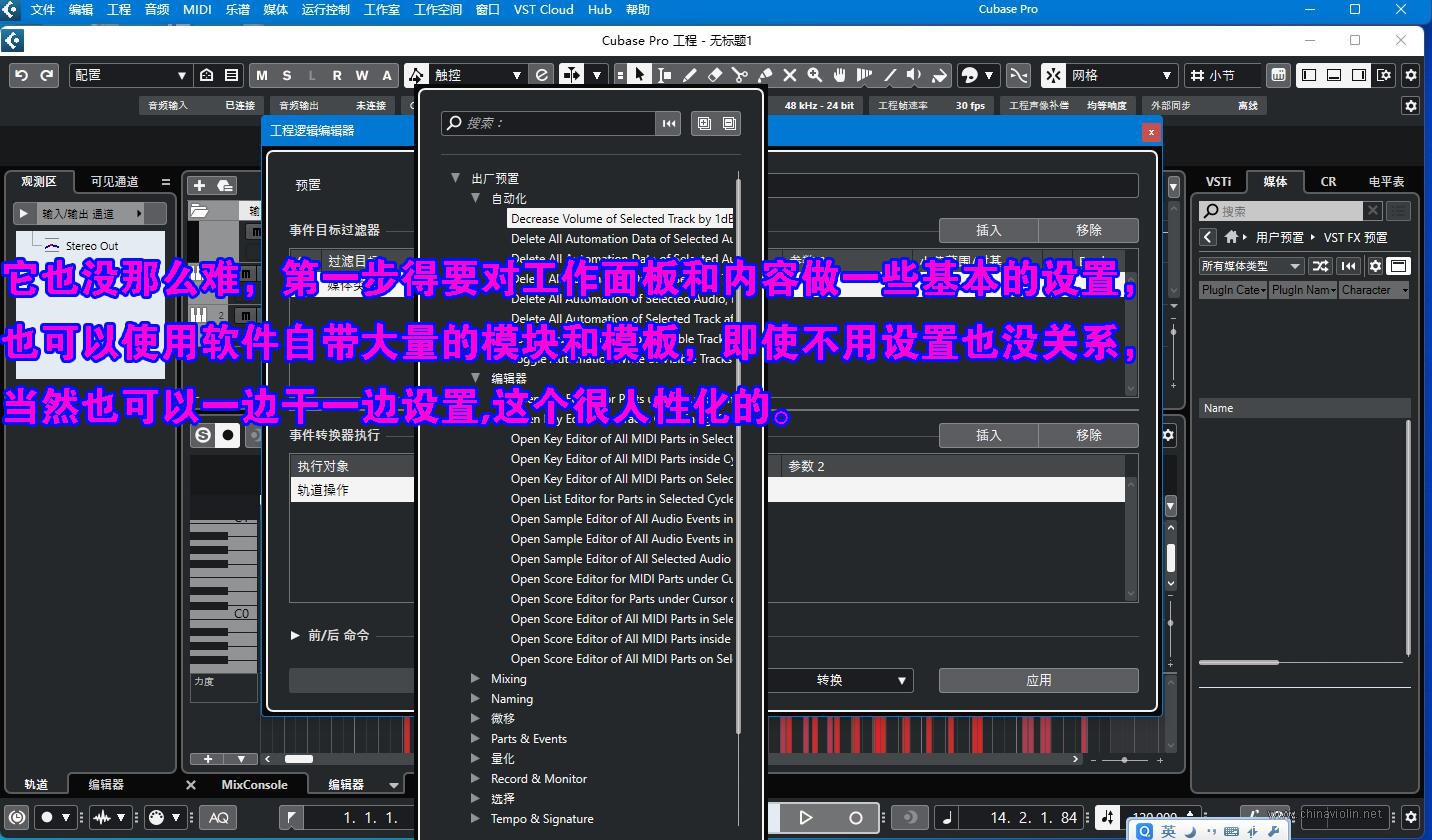Expand the 前/后 命令 section
1432x840 pixels.
click(295, 635)
